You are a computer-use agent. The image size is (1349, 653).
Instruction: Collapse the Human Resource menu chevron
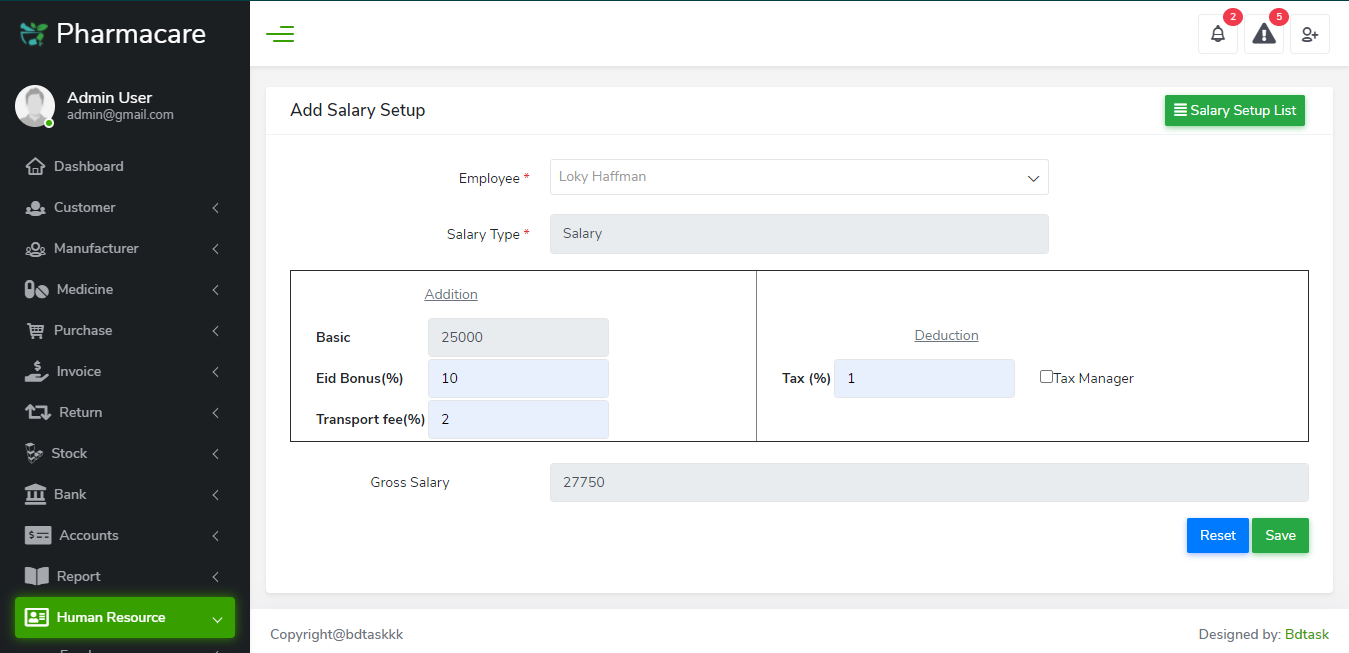218,618
